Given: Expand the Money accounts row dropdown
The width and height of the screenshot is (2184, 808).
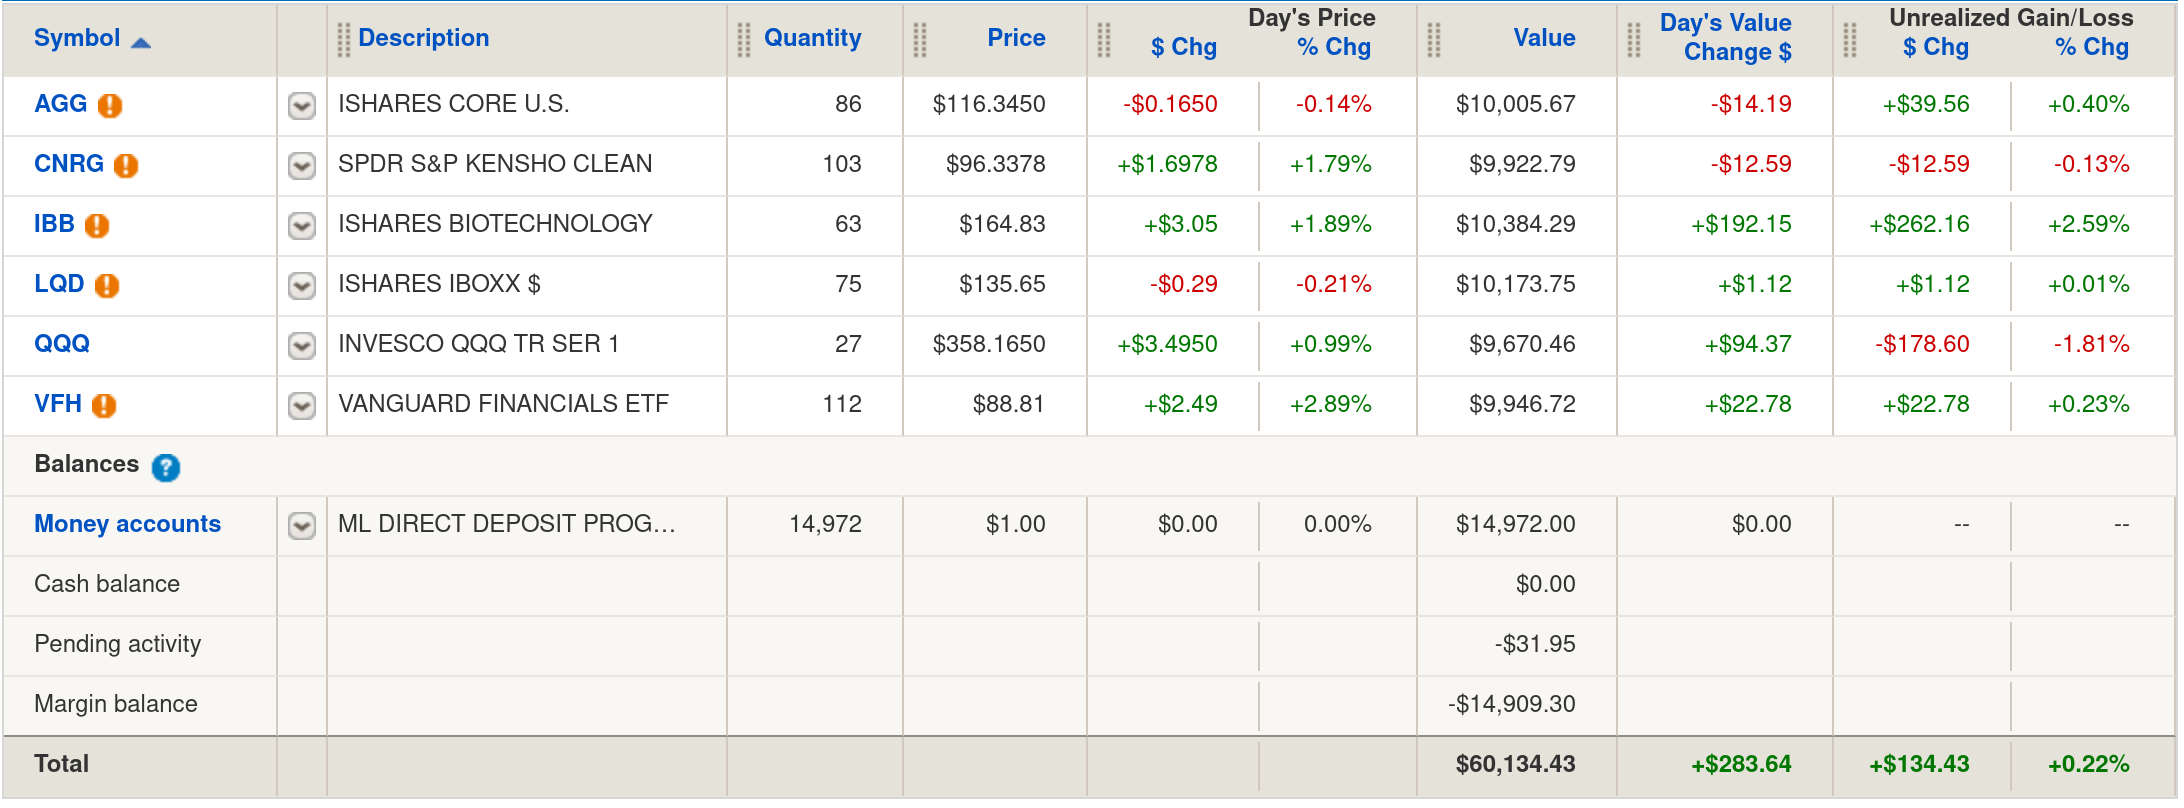Looking at the screenshot, I should click(x=302, y=525).
